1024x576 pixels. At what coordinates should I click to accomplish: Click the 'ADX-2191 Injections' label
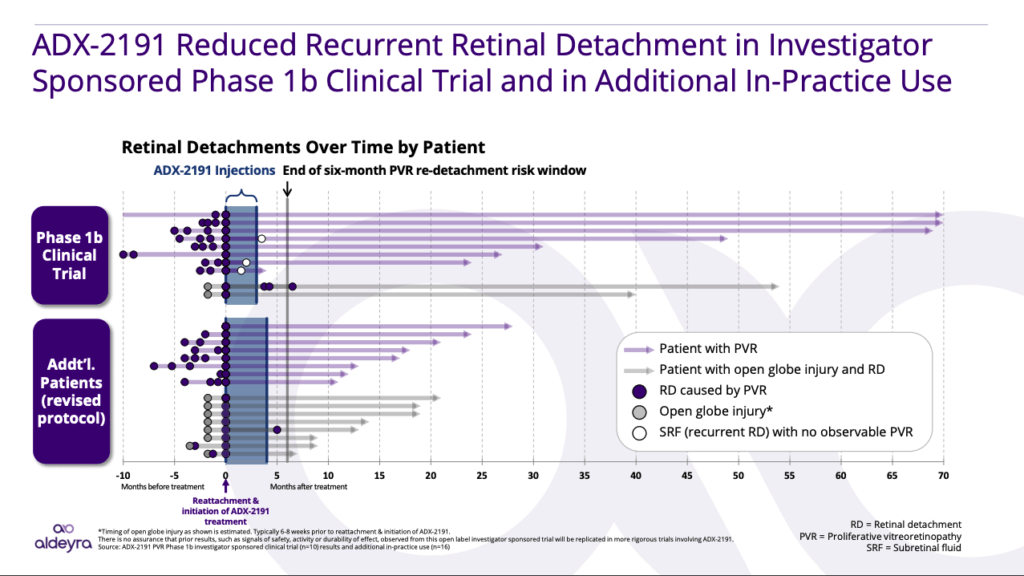click(214, 170)
